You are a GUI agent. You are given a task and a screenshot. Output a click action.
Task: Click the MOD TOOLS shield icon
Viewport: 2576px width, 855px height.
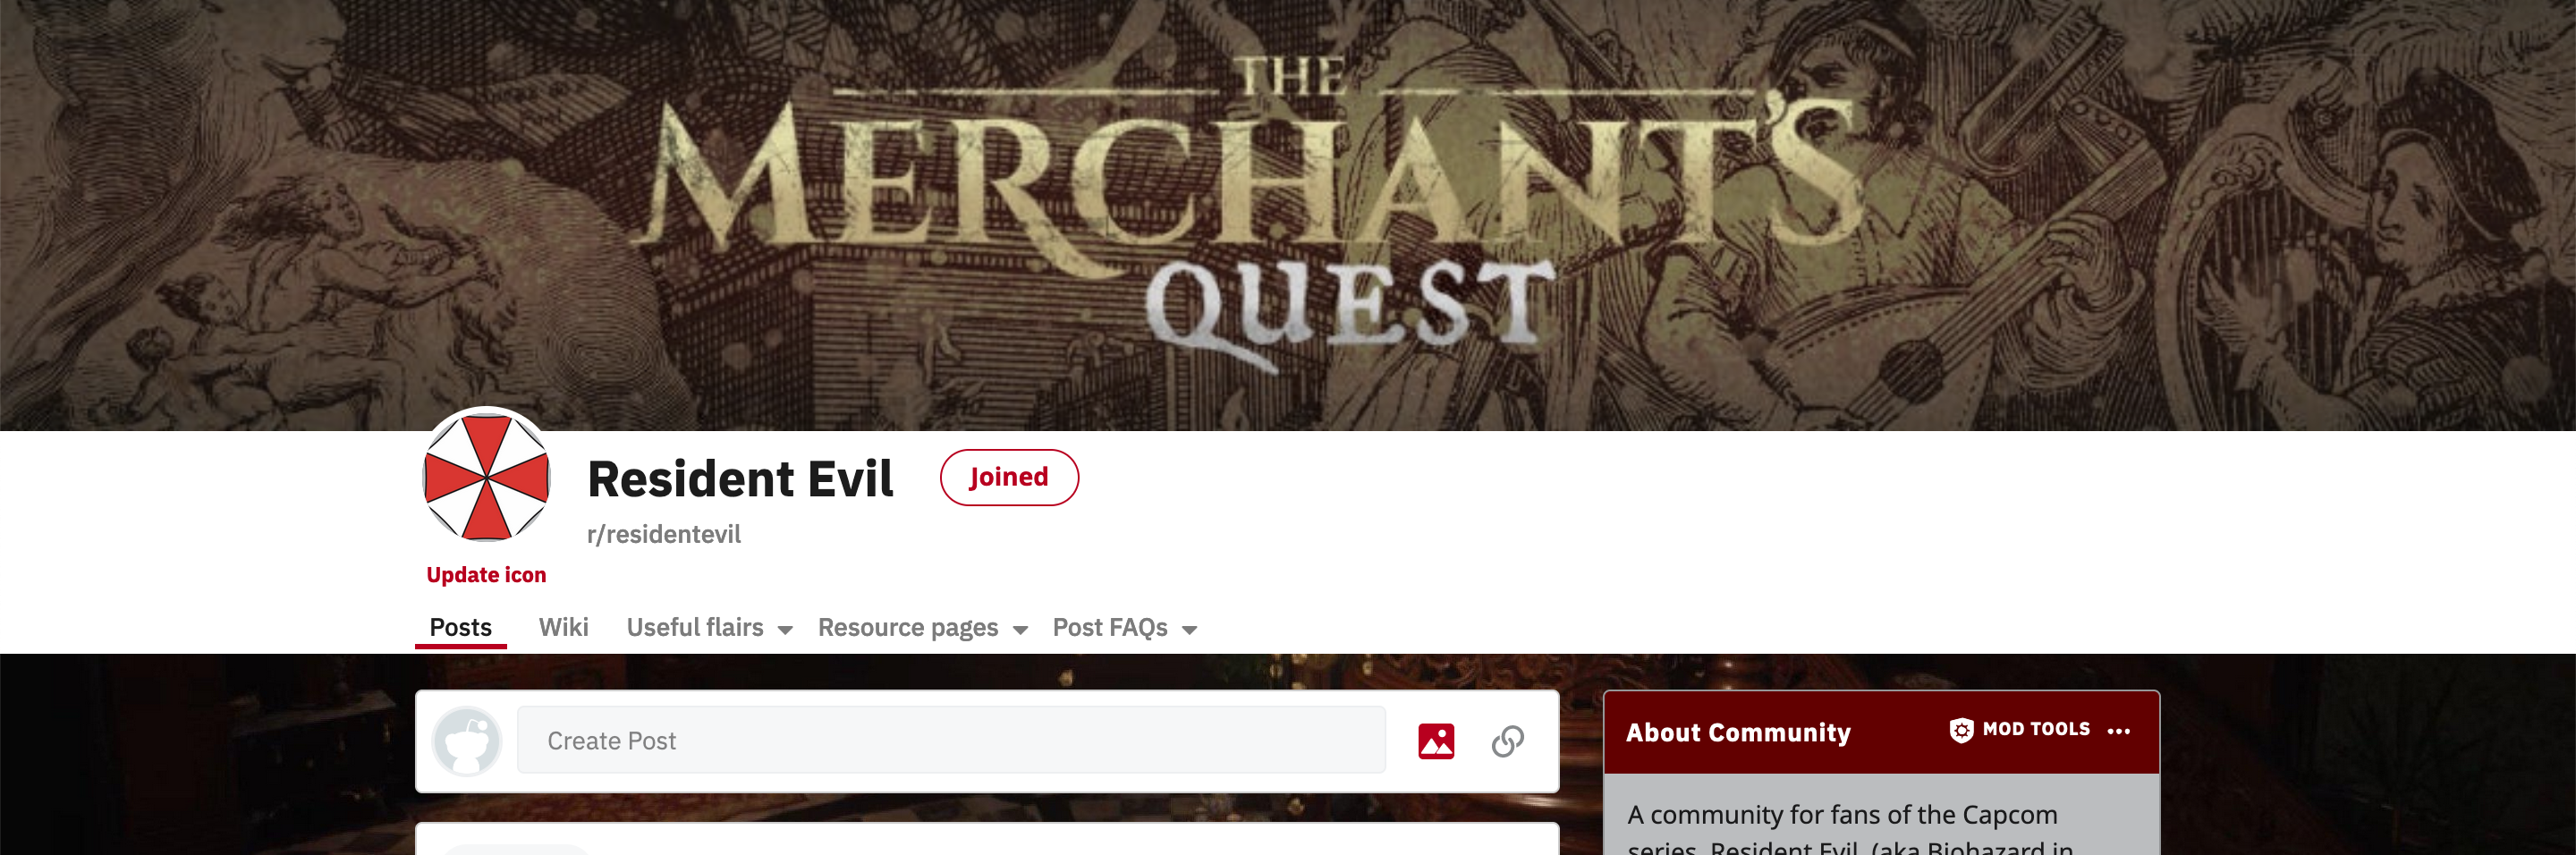tap(1961, 730)
